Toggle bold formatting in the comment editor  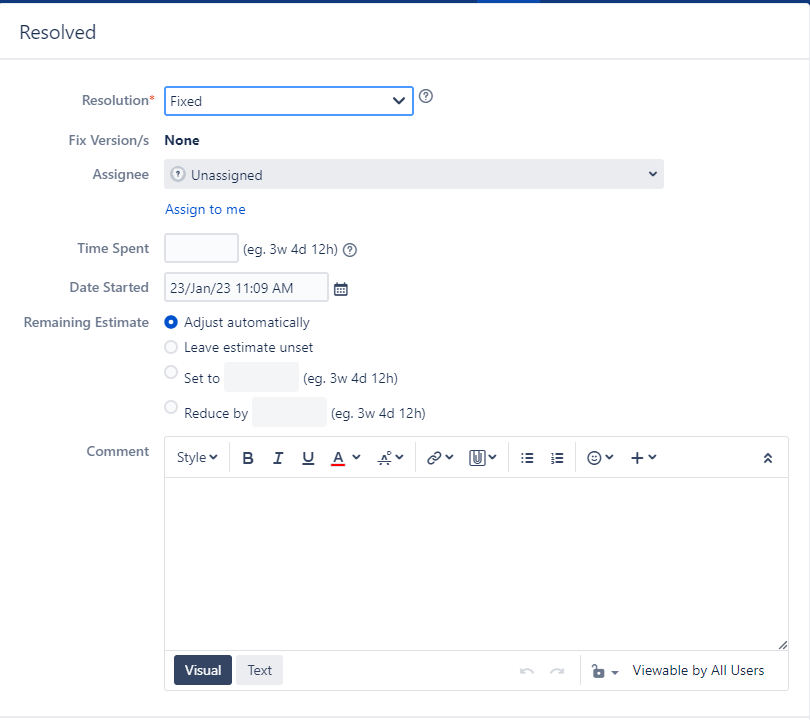[x=248, y=458]
